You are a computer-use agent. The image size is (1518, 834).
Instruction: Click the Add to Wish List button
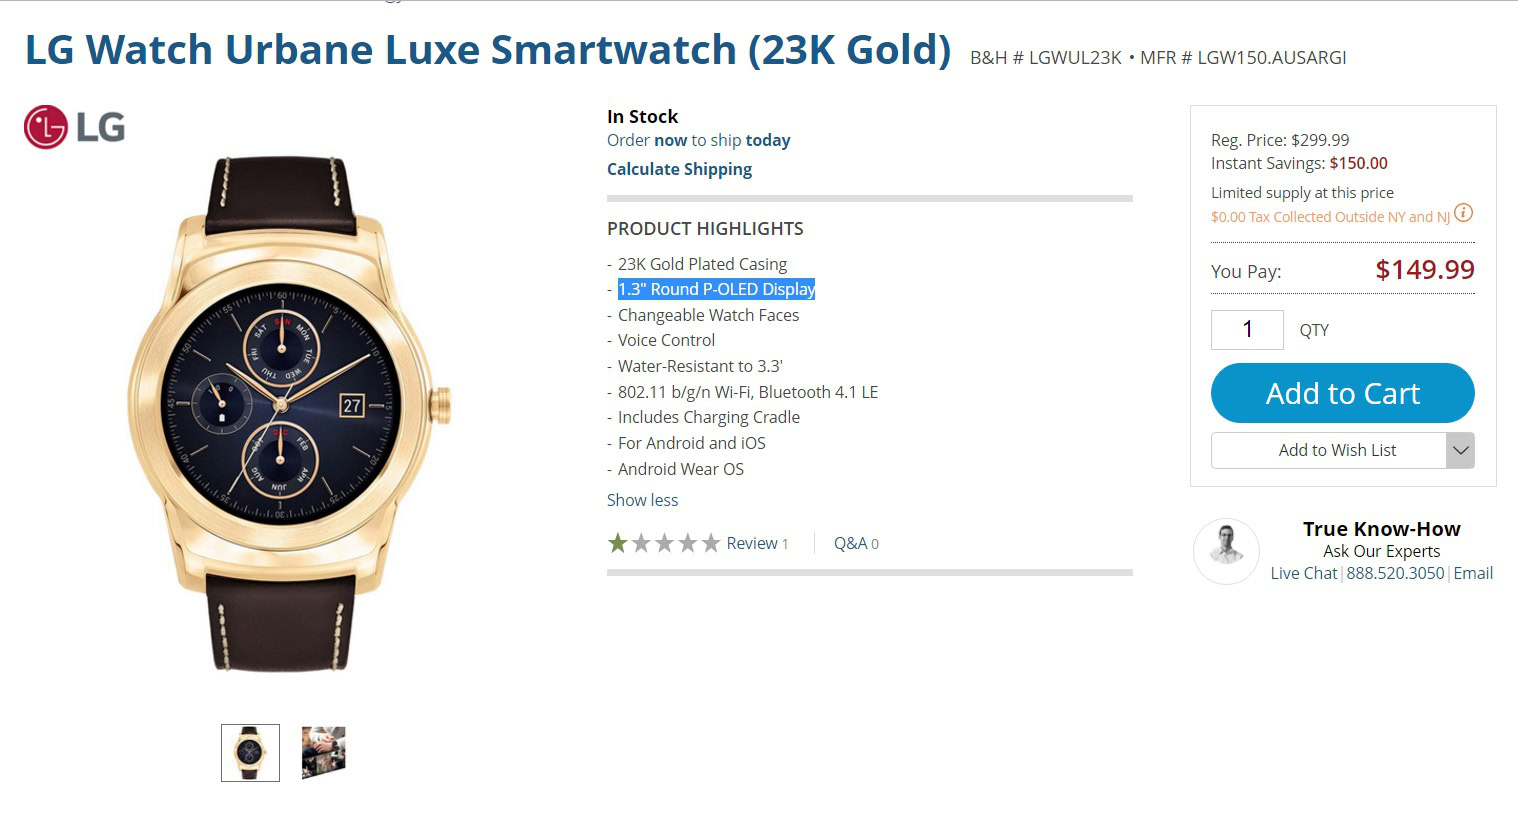click(1328, 451)
